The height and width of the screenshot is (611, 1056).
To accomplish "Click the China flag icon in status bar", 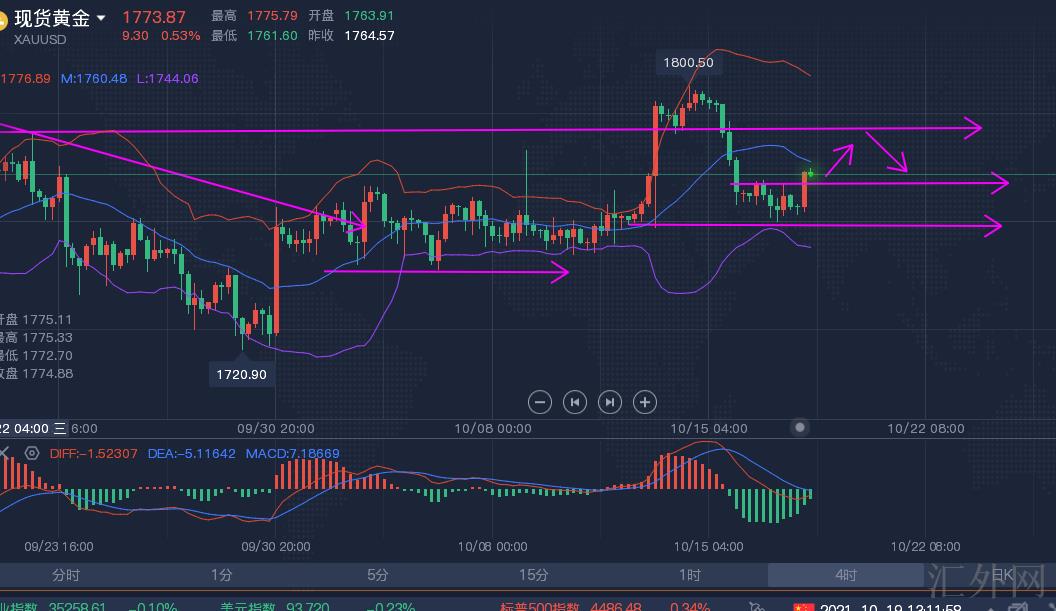I will pos(803,607).
